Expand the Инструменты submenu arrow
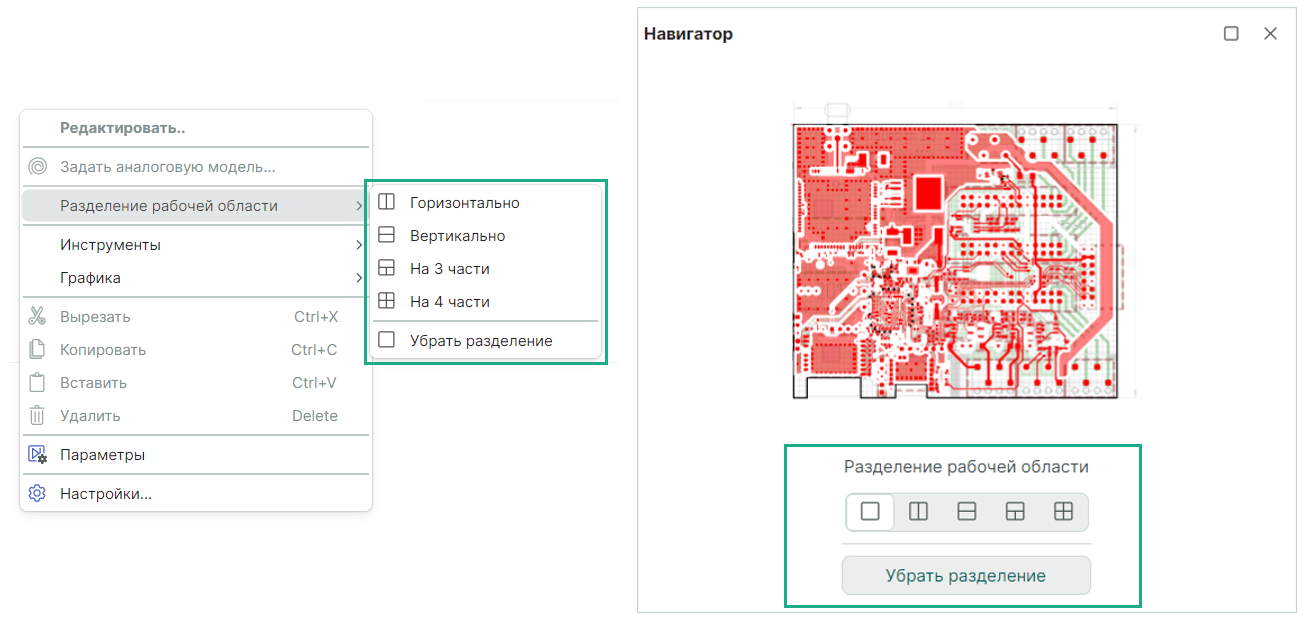Image resolution: width=1309 pixels, height=625 pixels. pos(358,245)
